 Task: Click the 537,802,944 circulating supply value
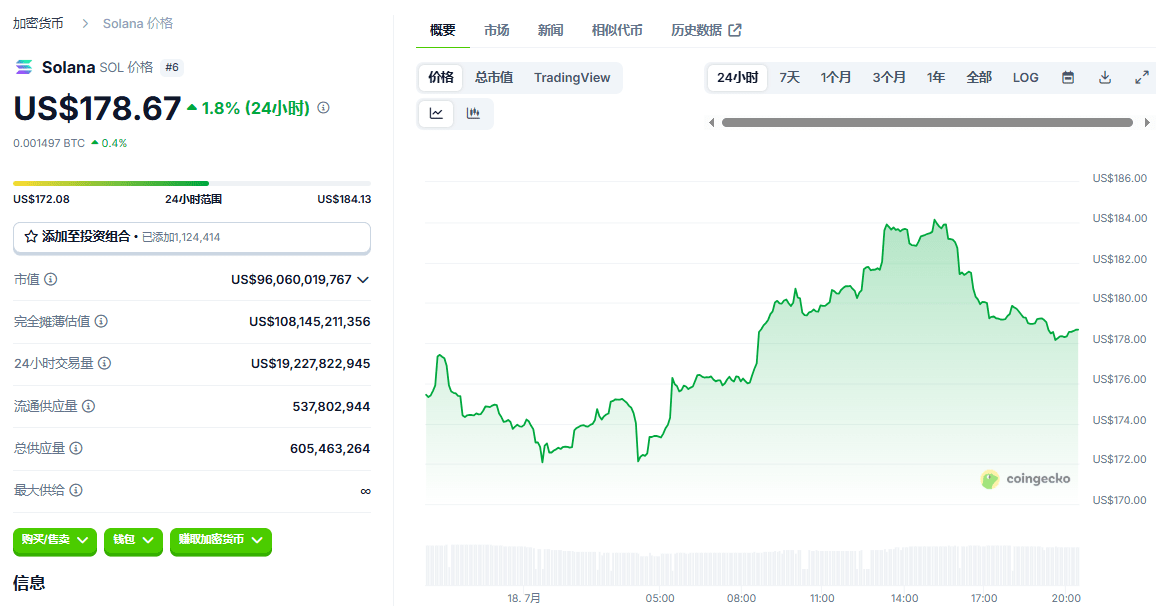[x=331, y=406]
